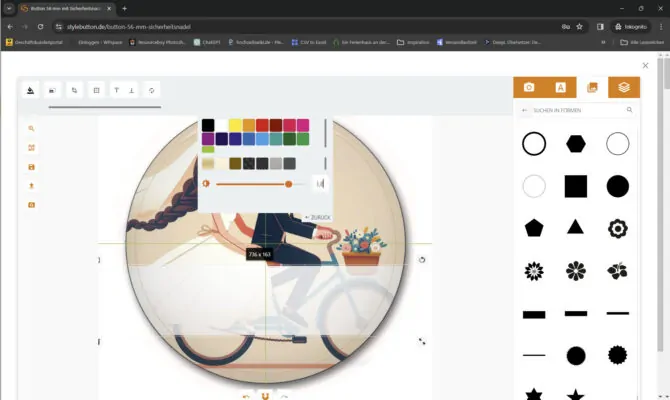Click the opacity value box beside slider
670x400 pixels.
click(320, 184)
